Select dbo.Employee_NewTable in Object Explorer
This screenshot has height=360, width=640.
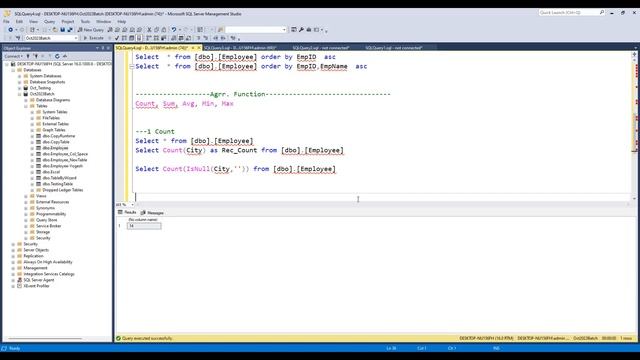tap(64, 160)
